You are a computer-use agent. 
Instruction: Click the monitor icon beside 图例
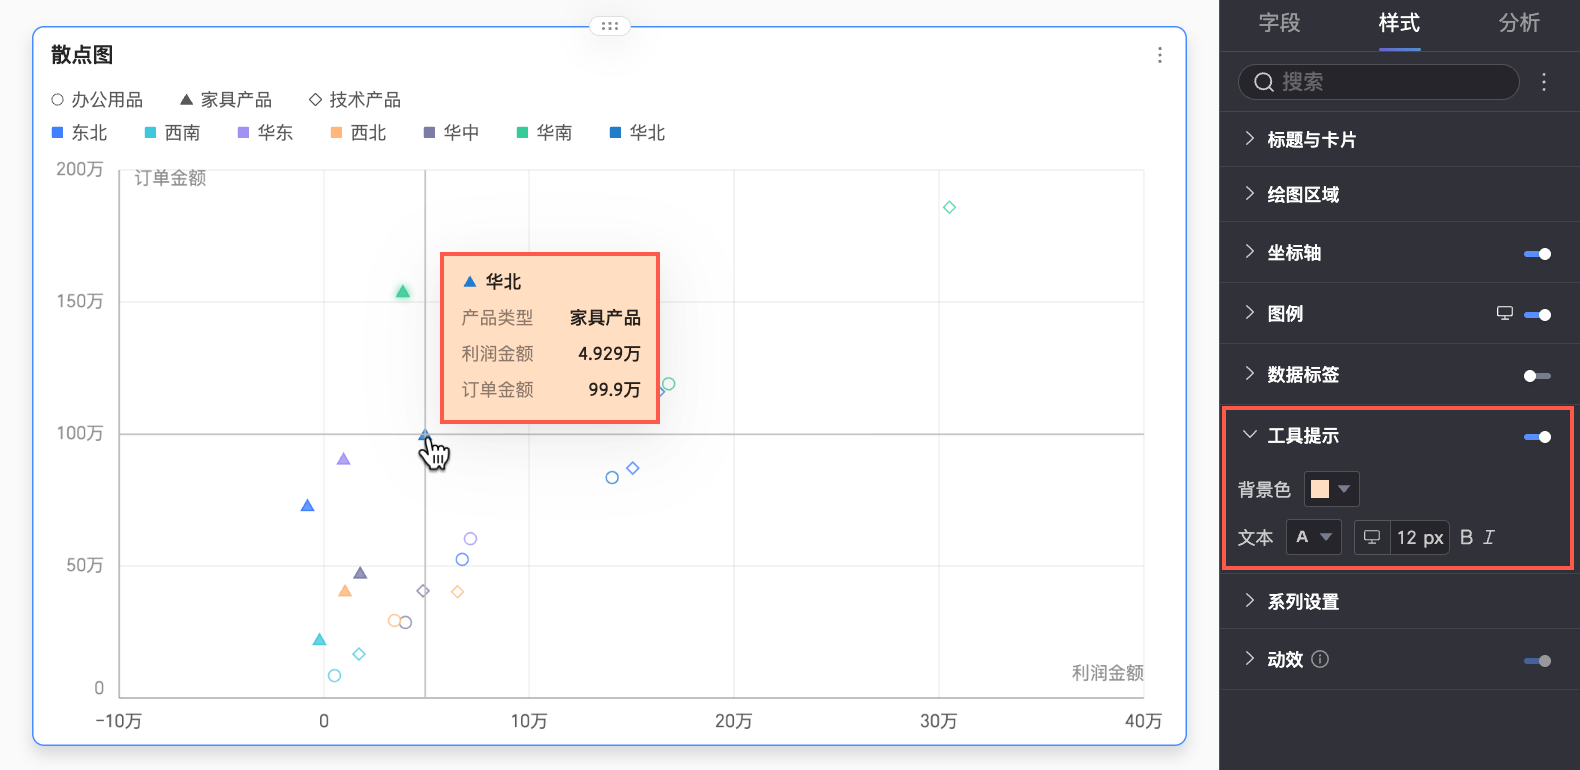(1505, 313)
